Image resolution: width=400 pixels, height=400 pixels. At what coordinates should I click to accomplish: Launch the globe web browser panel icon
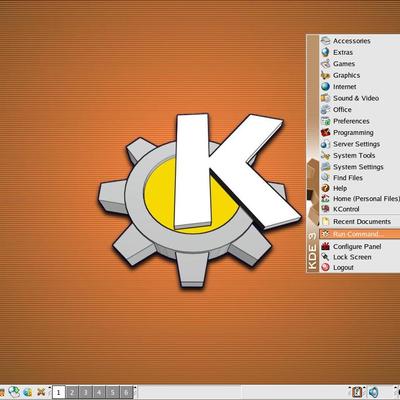point(14,392)
